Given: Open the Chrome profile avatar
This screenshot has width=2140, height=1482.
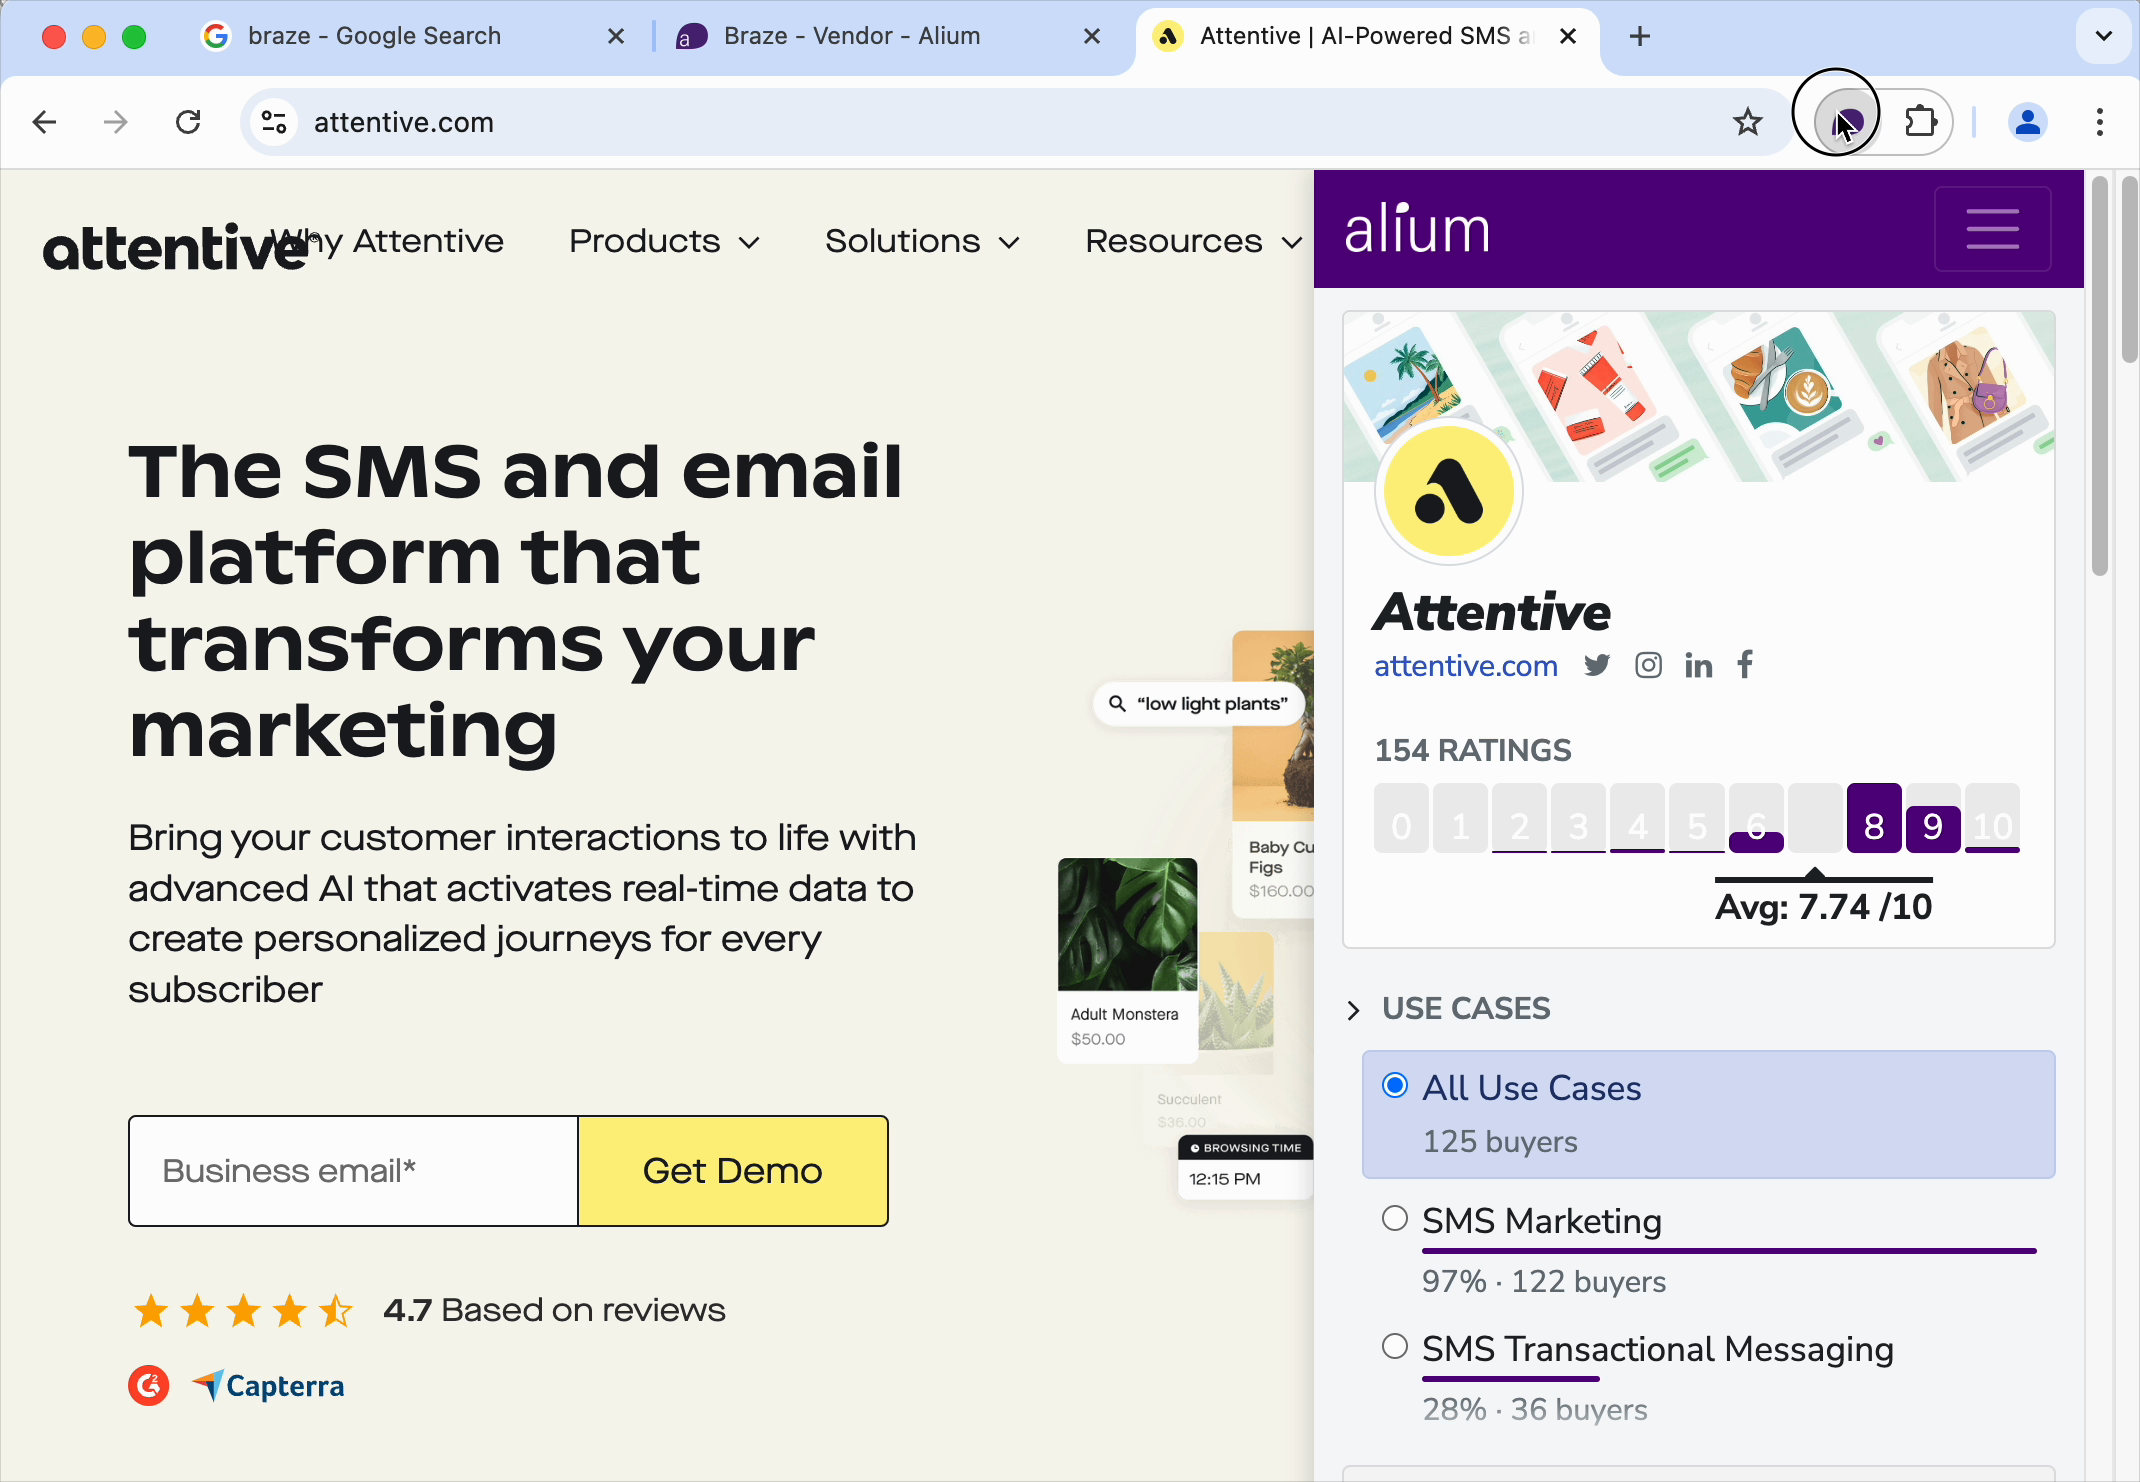Looking at the screenshot, I should 2028,122.
